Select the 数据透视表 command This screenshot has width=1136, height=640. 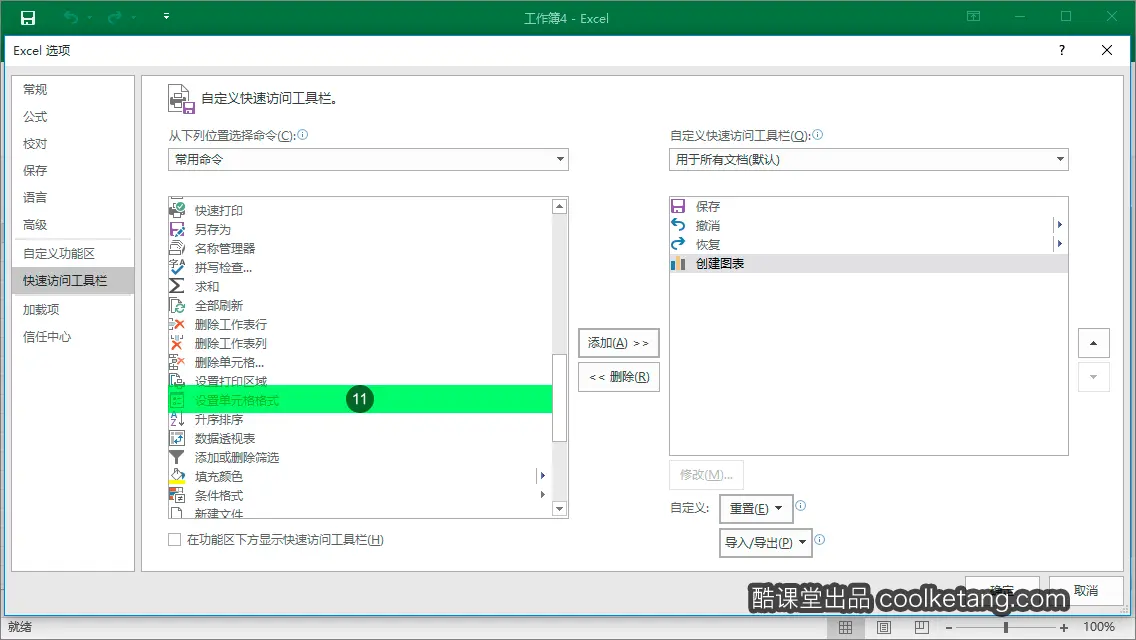[x=359, y=439]
